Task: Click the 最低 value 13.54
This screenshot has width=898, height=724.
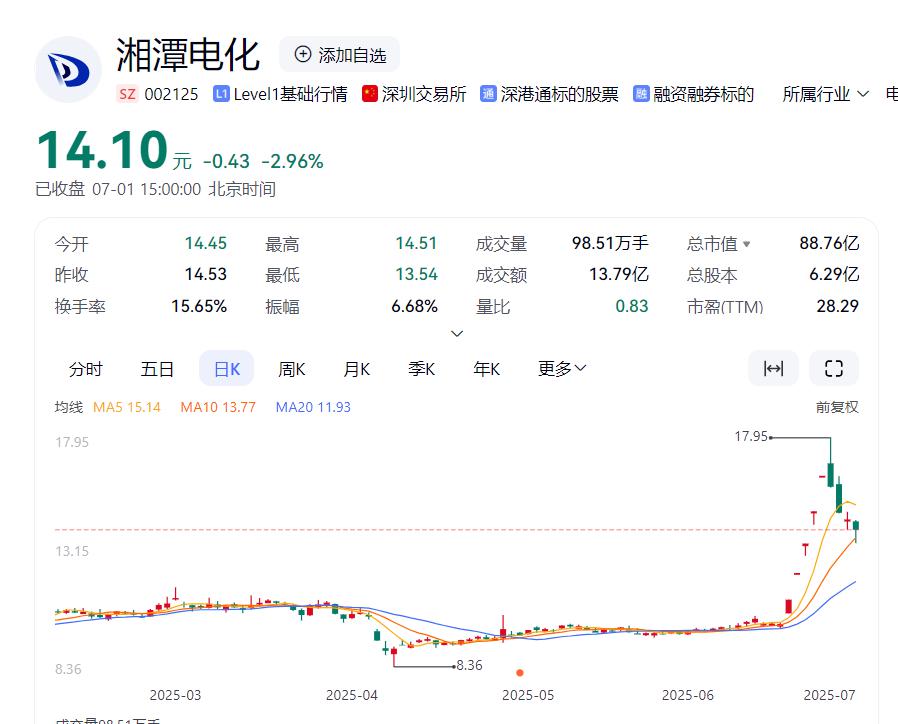Action: [416, 274]
